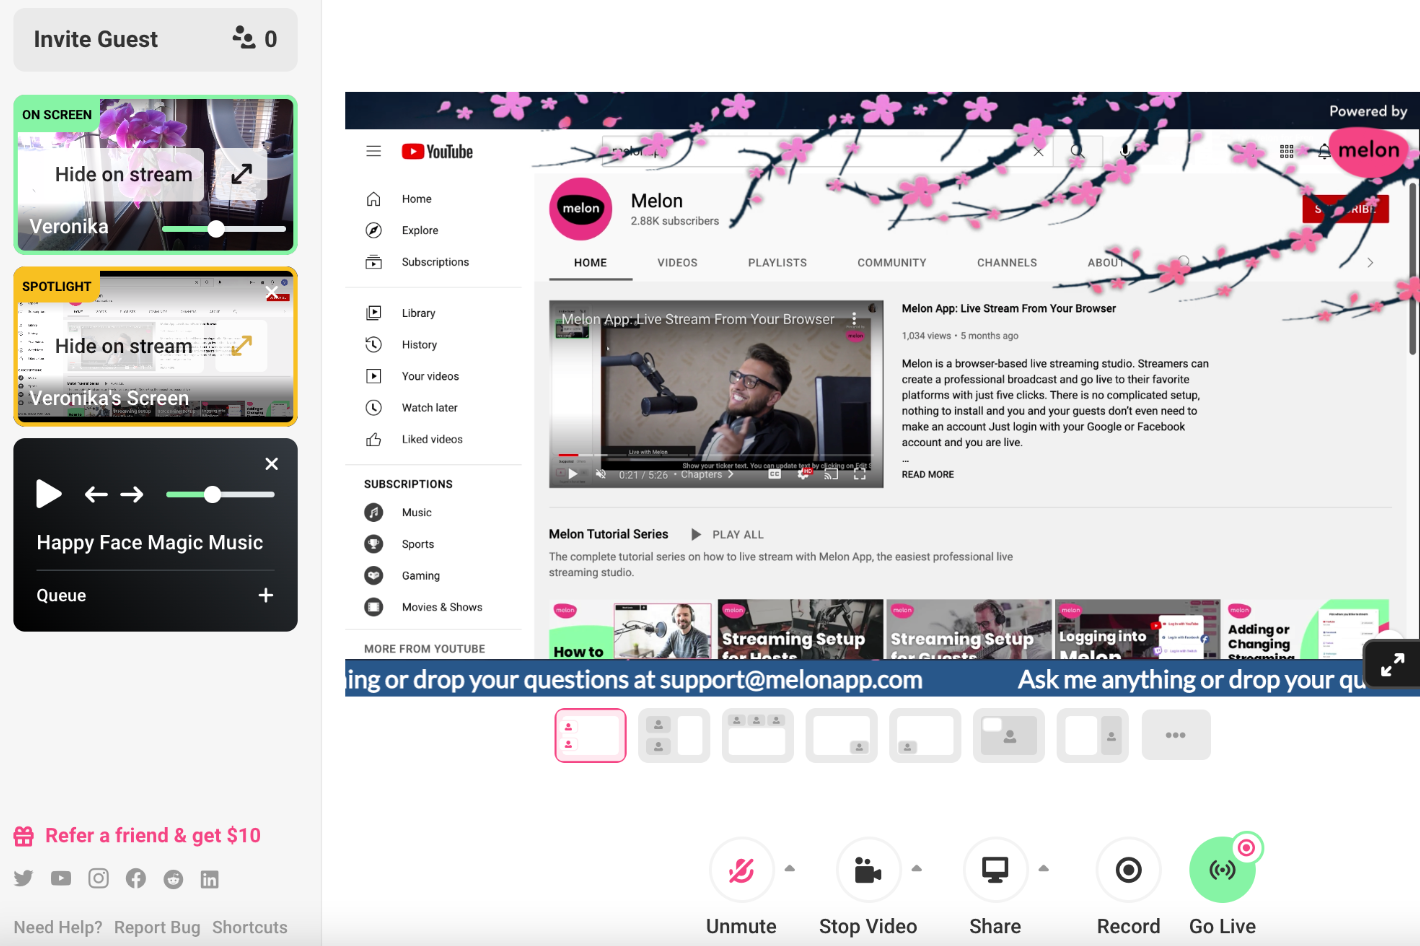Screen dimensions: 1420x946
Task: Adjust Veronika's volume slider
Action: click(224, 229)
